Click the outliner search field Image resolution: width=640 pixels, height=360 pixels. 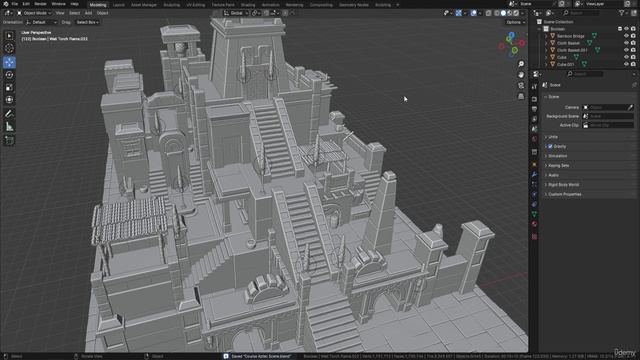pos(581,13)
